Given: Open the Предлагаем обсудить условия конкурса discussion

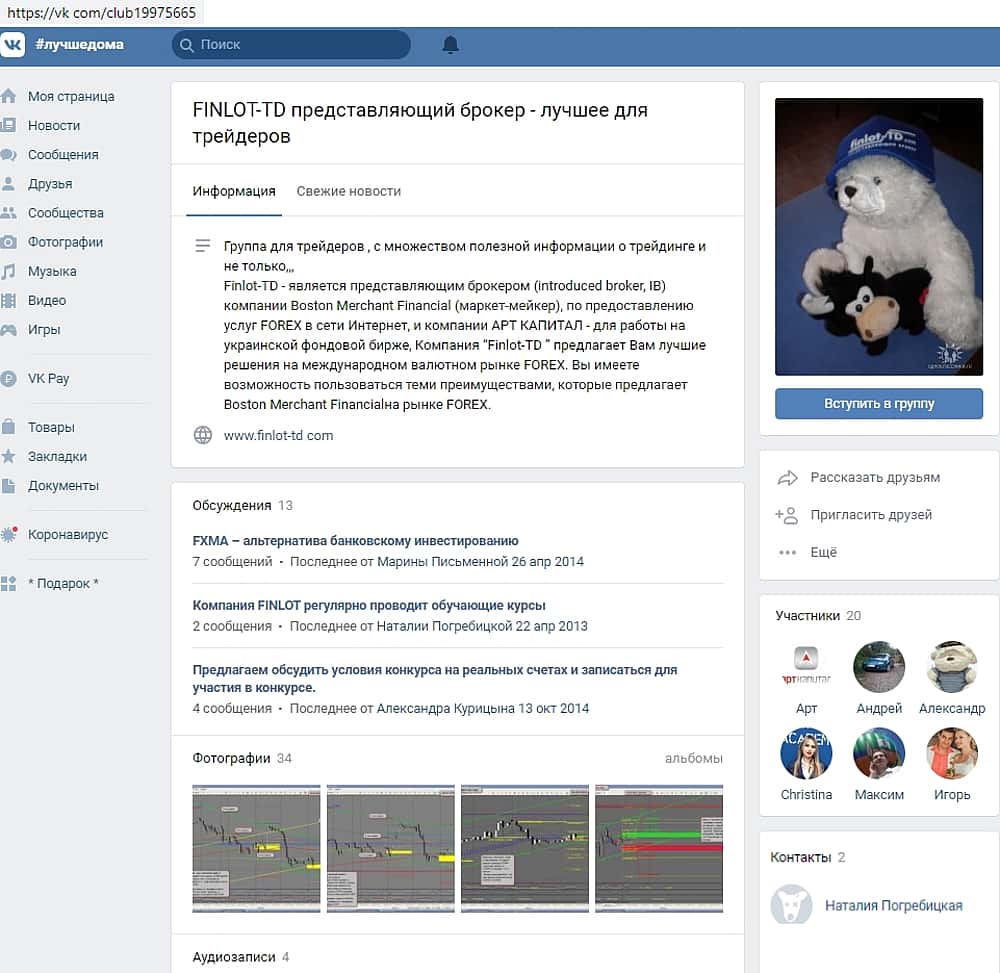Looking at the screenshot, I should point(435,678).
